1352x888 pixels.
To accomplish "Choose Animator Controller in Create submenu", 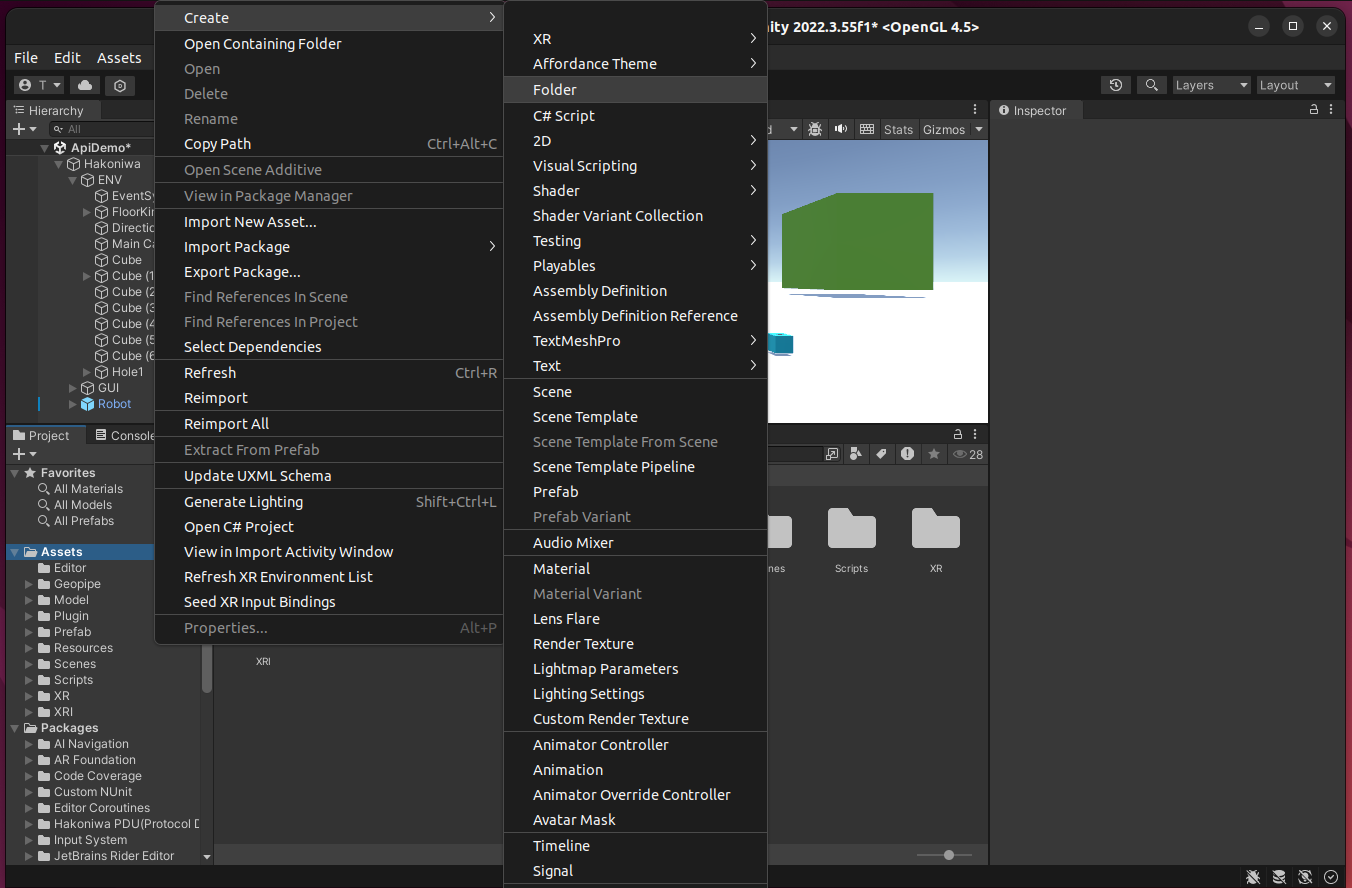I will pos(635,745).
